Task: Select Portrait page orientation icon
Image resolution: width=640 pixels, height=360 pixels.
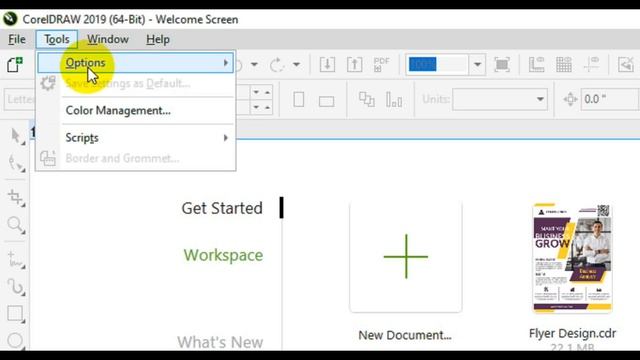Action: click(299, 100)
